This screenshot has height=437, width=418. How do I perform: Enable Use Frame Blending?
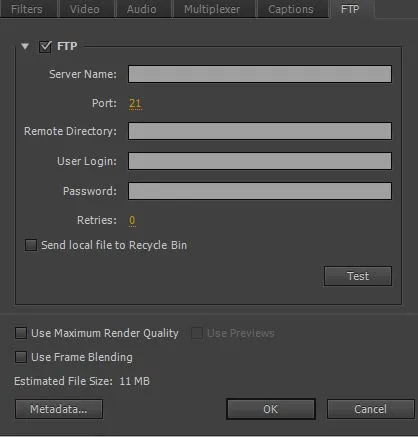[21, 357]
